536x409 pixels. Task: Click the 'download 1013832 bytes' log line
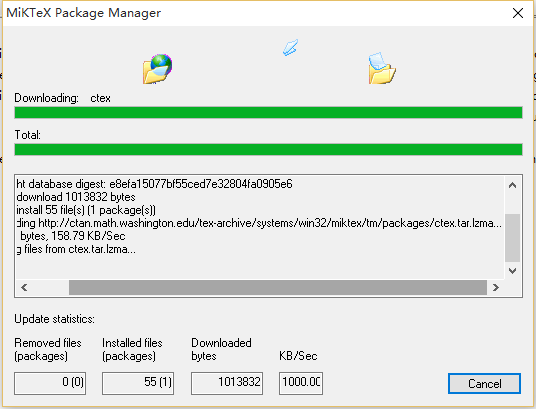(76, 197)
